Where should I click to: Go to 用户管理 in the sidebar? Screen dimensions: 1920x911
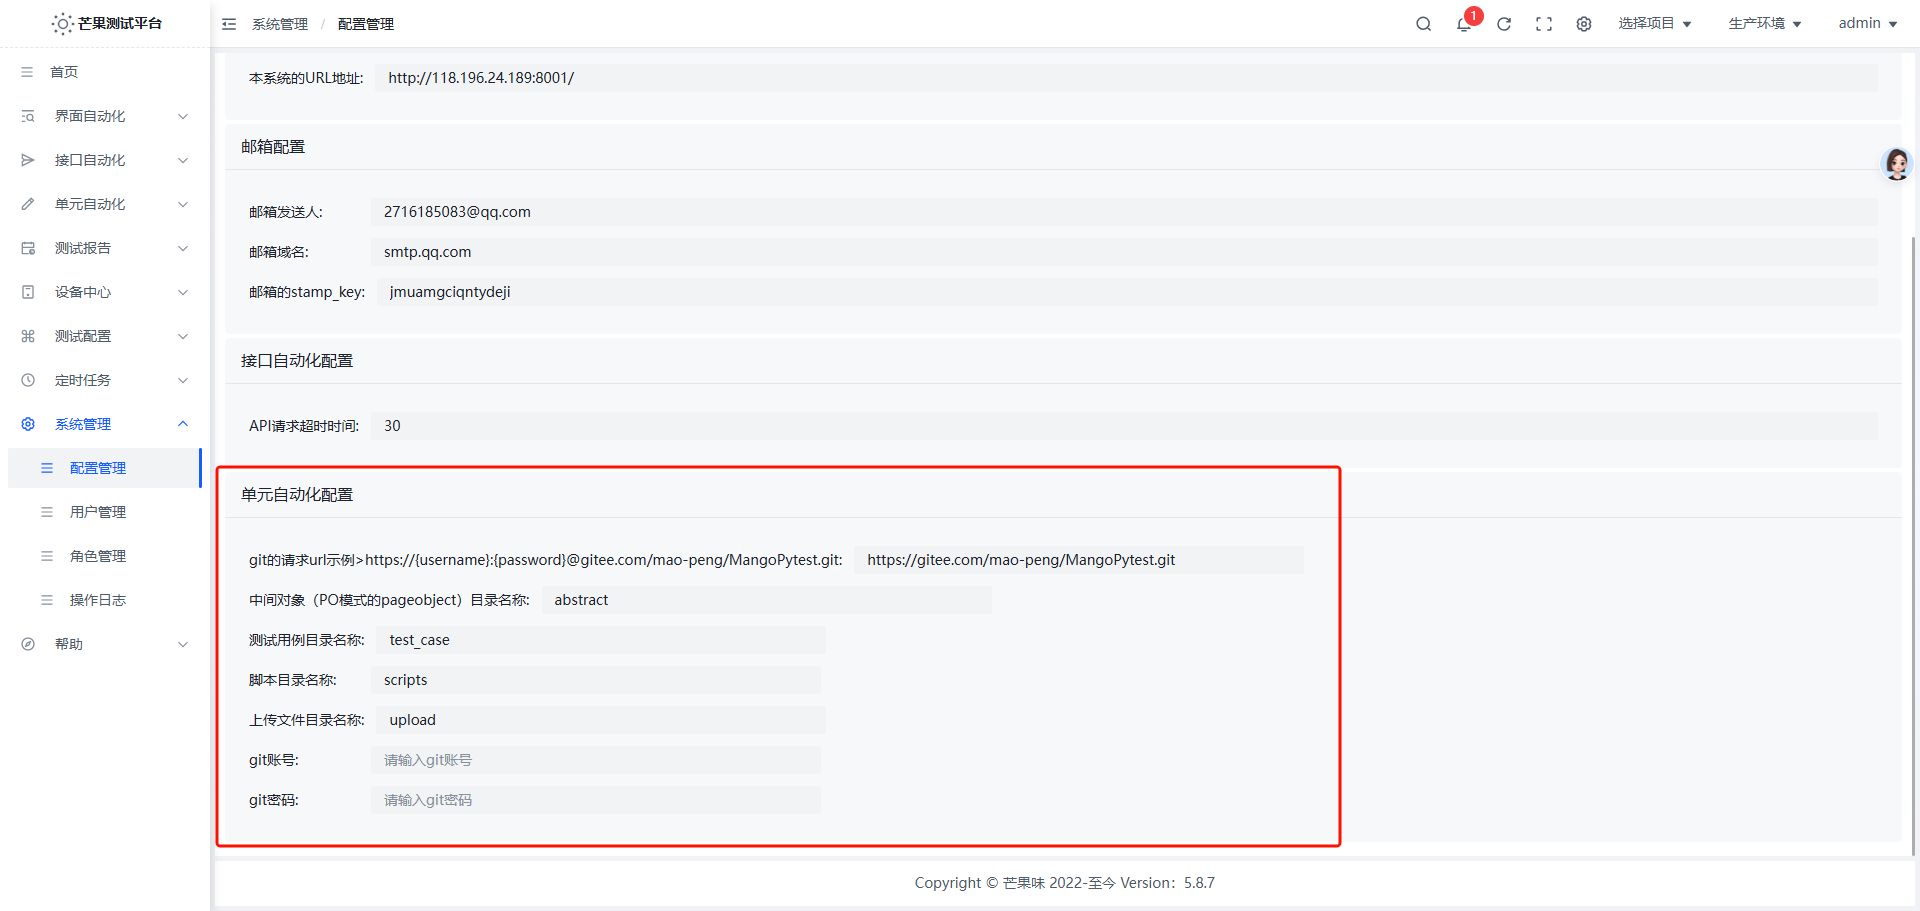(98, 512)
